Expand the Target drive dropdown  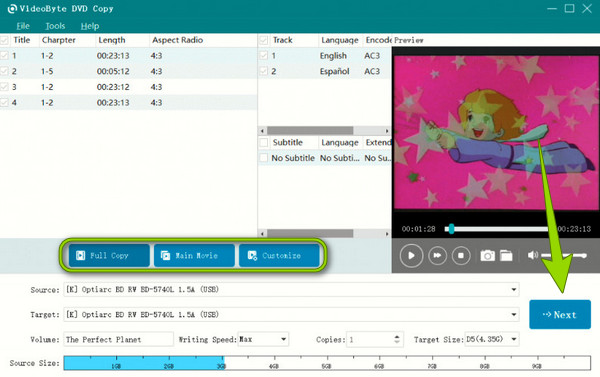pos(514,315)
